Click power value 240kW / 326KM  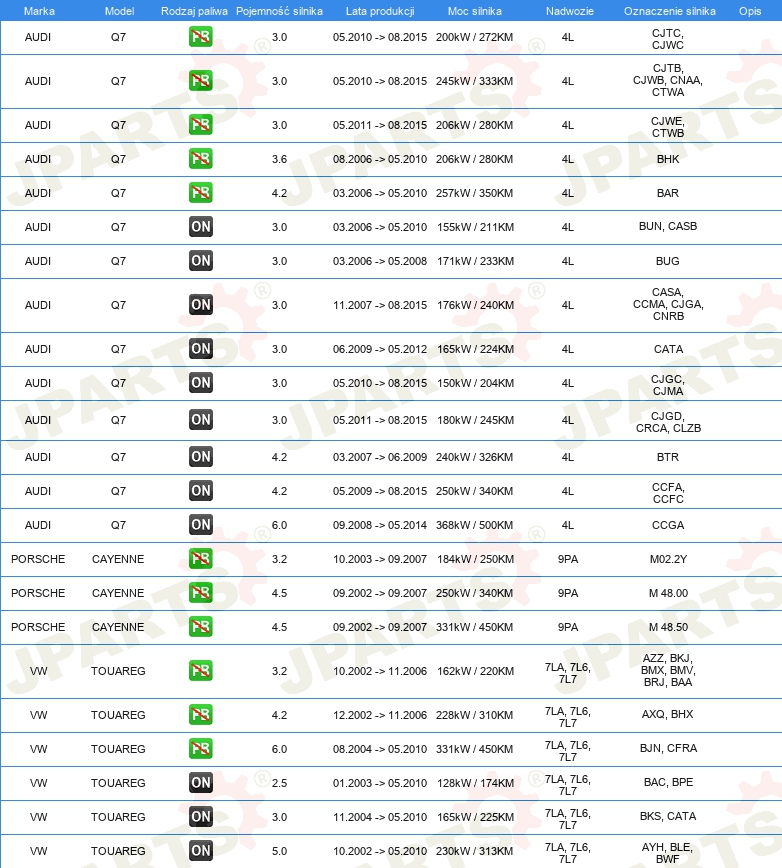pos(474,457)
